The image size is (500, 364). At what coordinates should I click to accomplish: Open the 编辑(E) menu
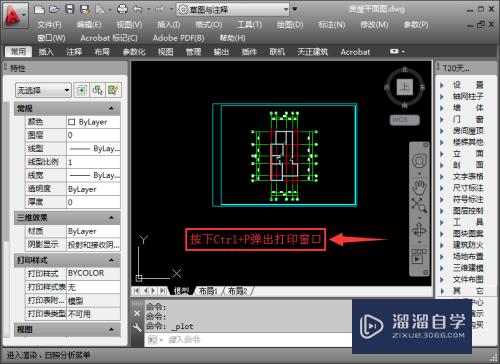(89, 25)
